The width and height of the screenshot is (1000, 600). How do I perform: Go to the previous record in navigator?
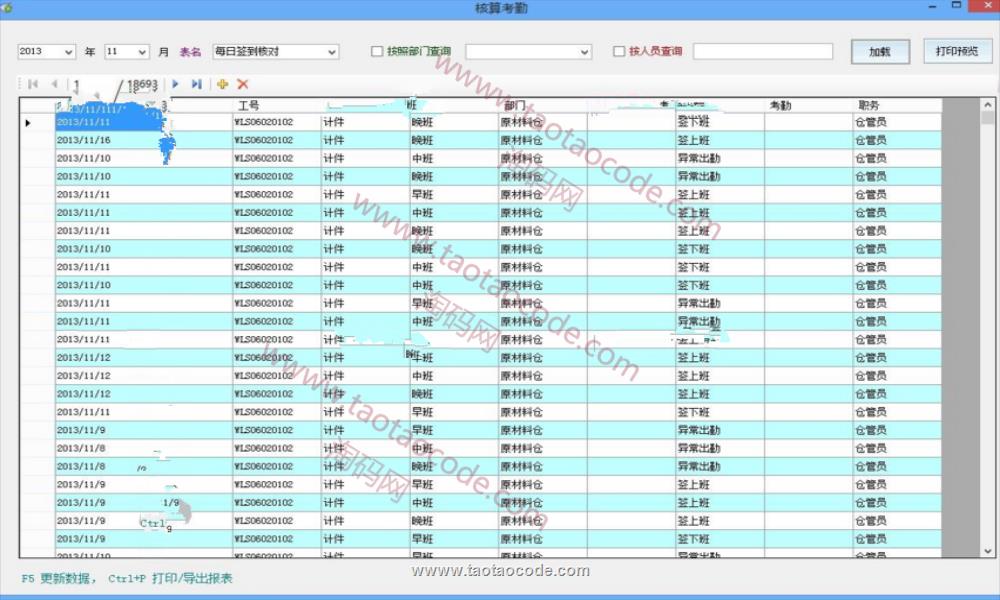[54, 85]
